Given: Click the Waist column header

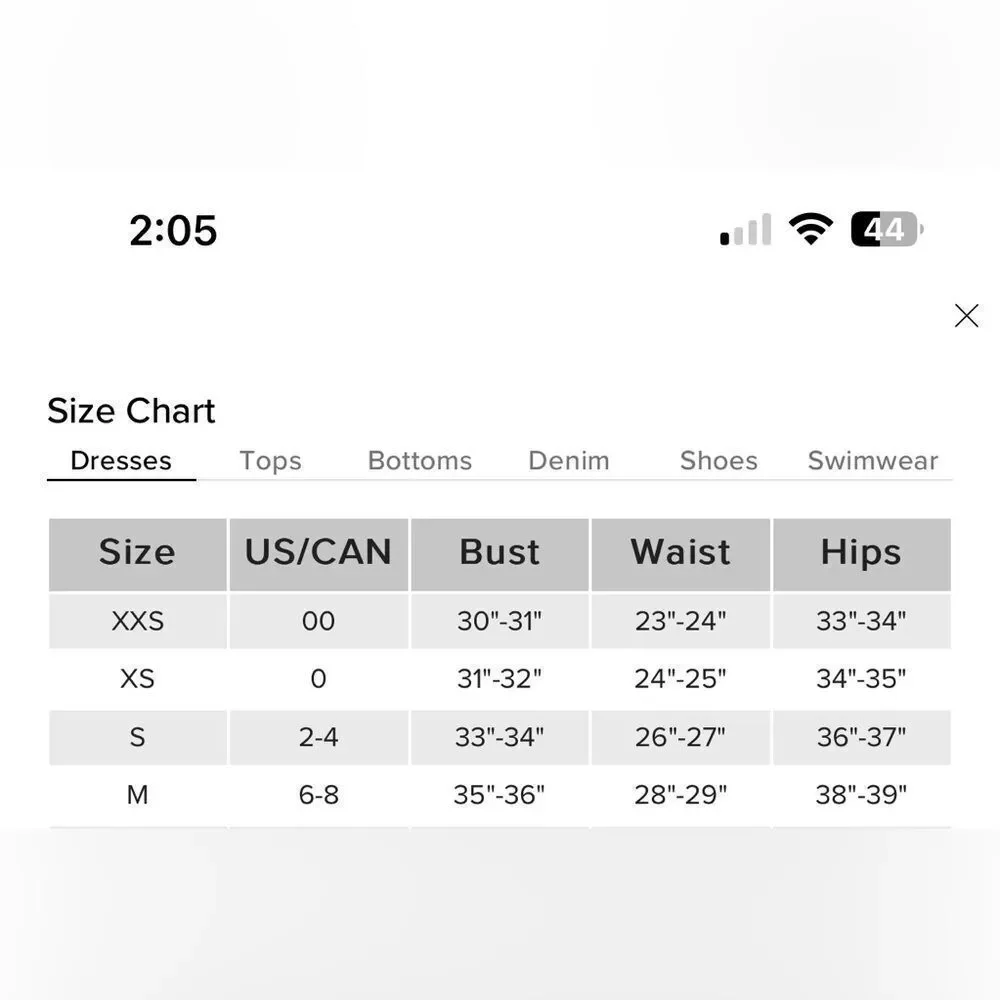Looking at the screenshot, I should (680, 553).
